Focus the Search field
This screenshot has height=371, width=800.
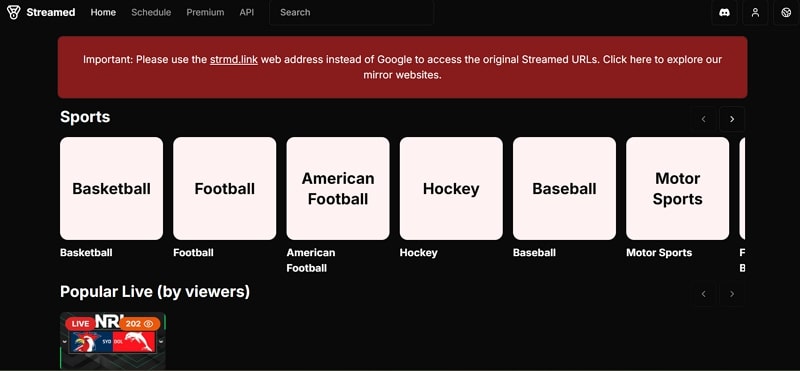(x=352, y=12)
